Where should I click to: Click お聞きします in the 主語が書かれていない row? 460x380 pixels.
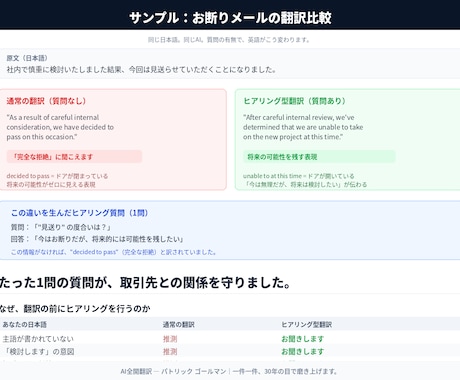coord(303,339)
